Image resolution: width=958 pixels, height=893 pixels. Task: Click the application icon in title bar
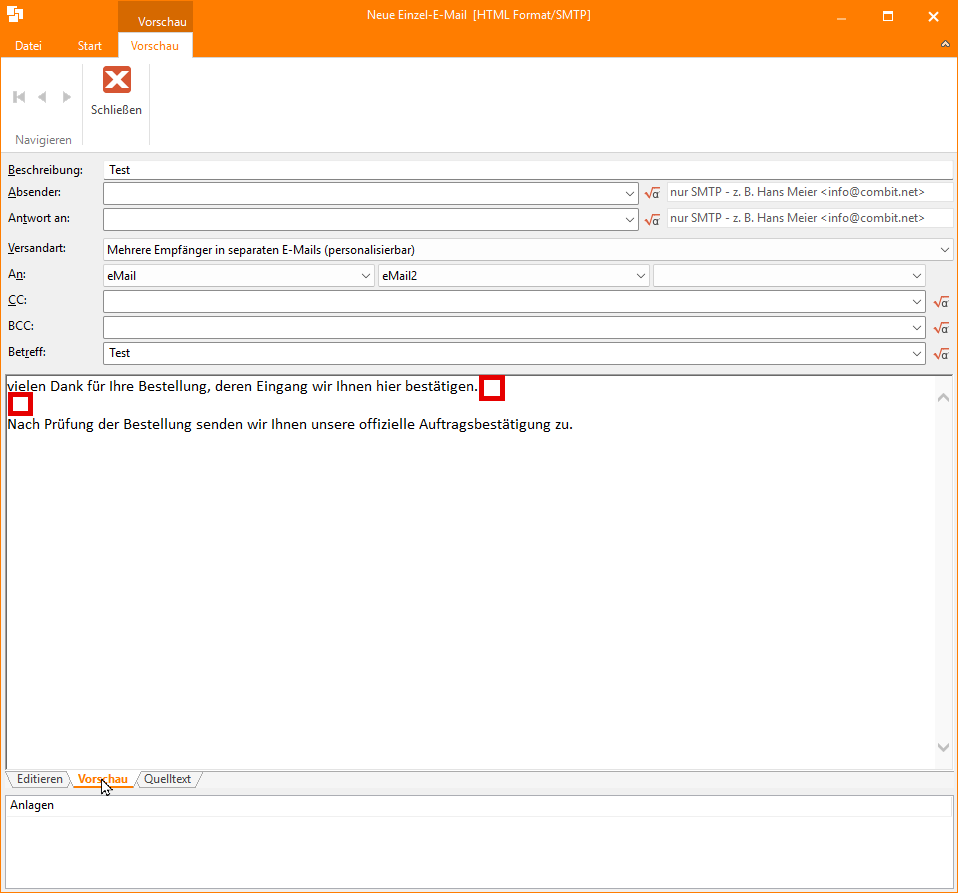(x=14, y=16)
